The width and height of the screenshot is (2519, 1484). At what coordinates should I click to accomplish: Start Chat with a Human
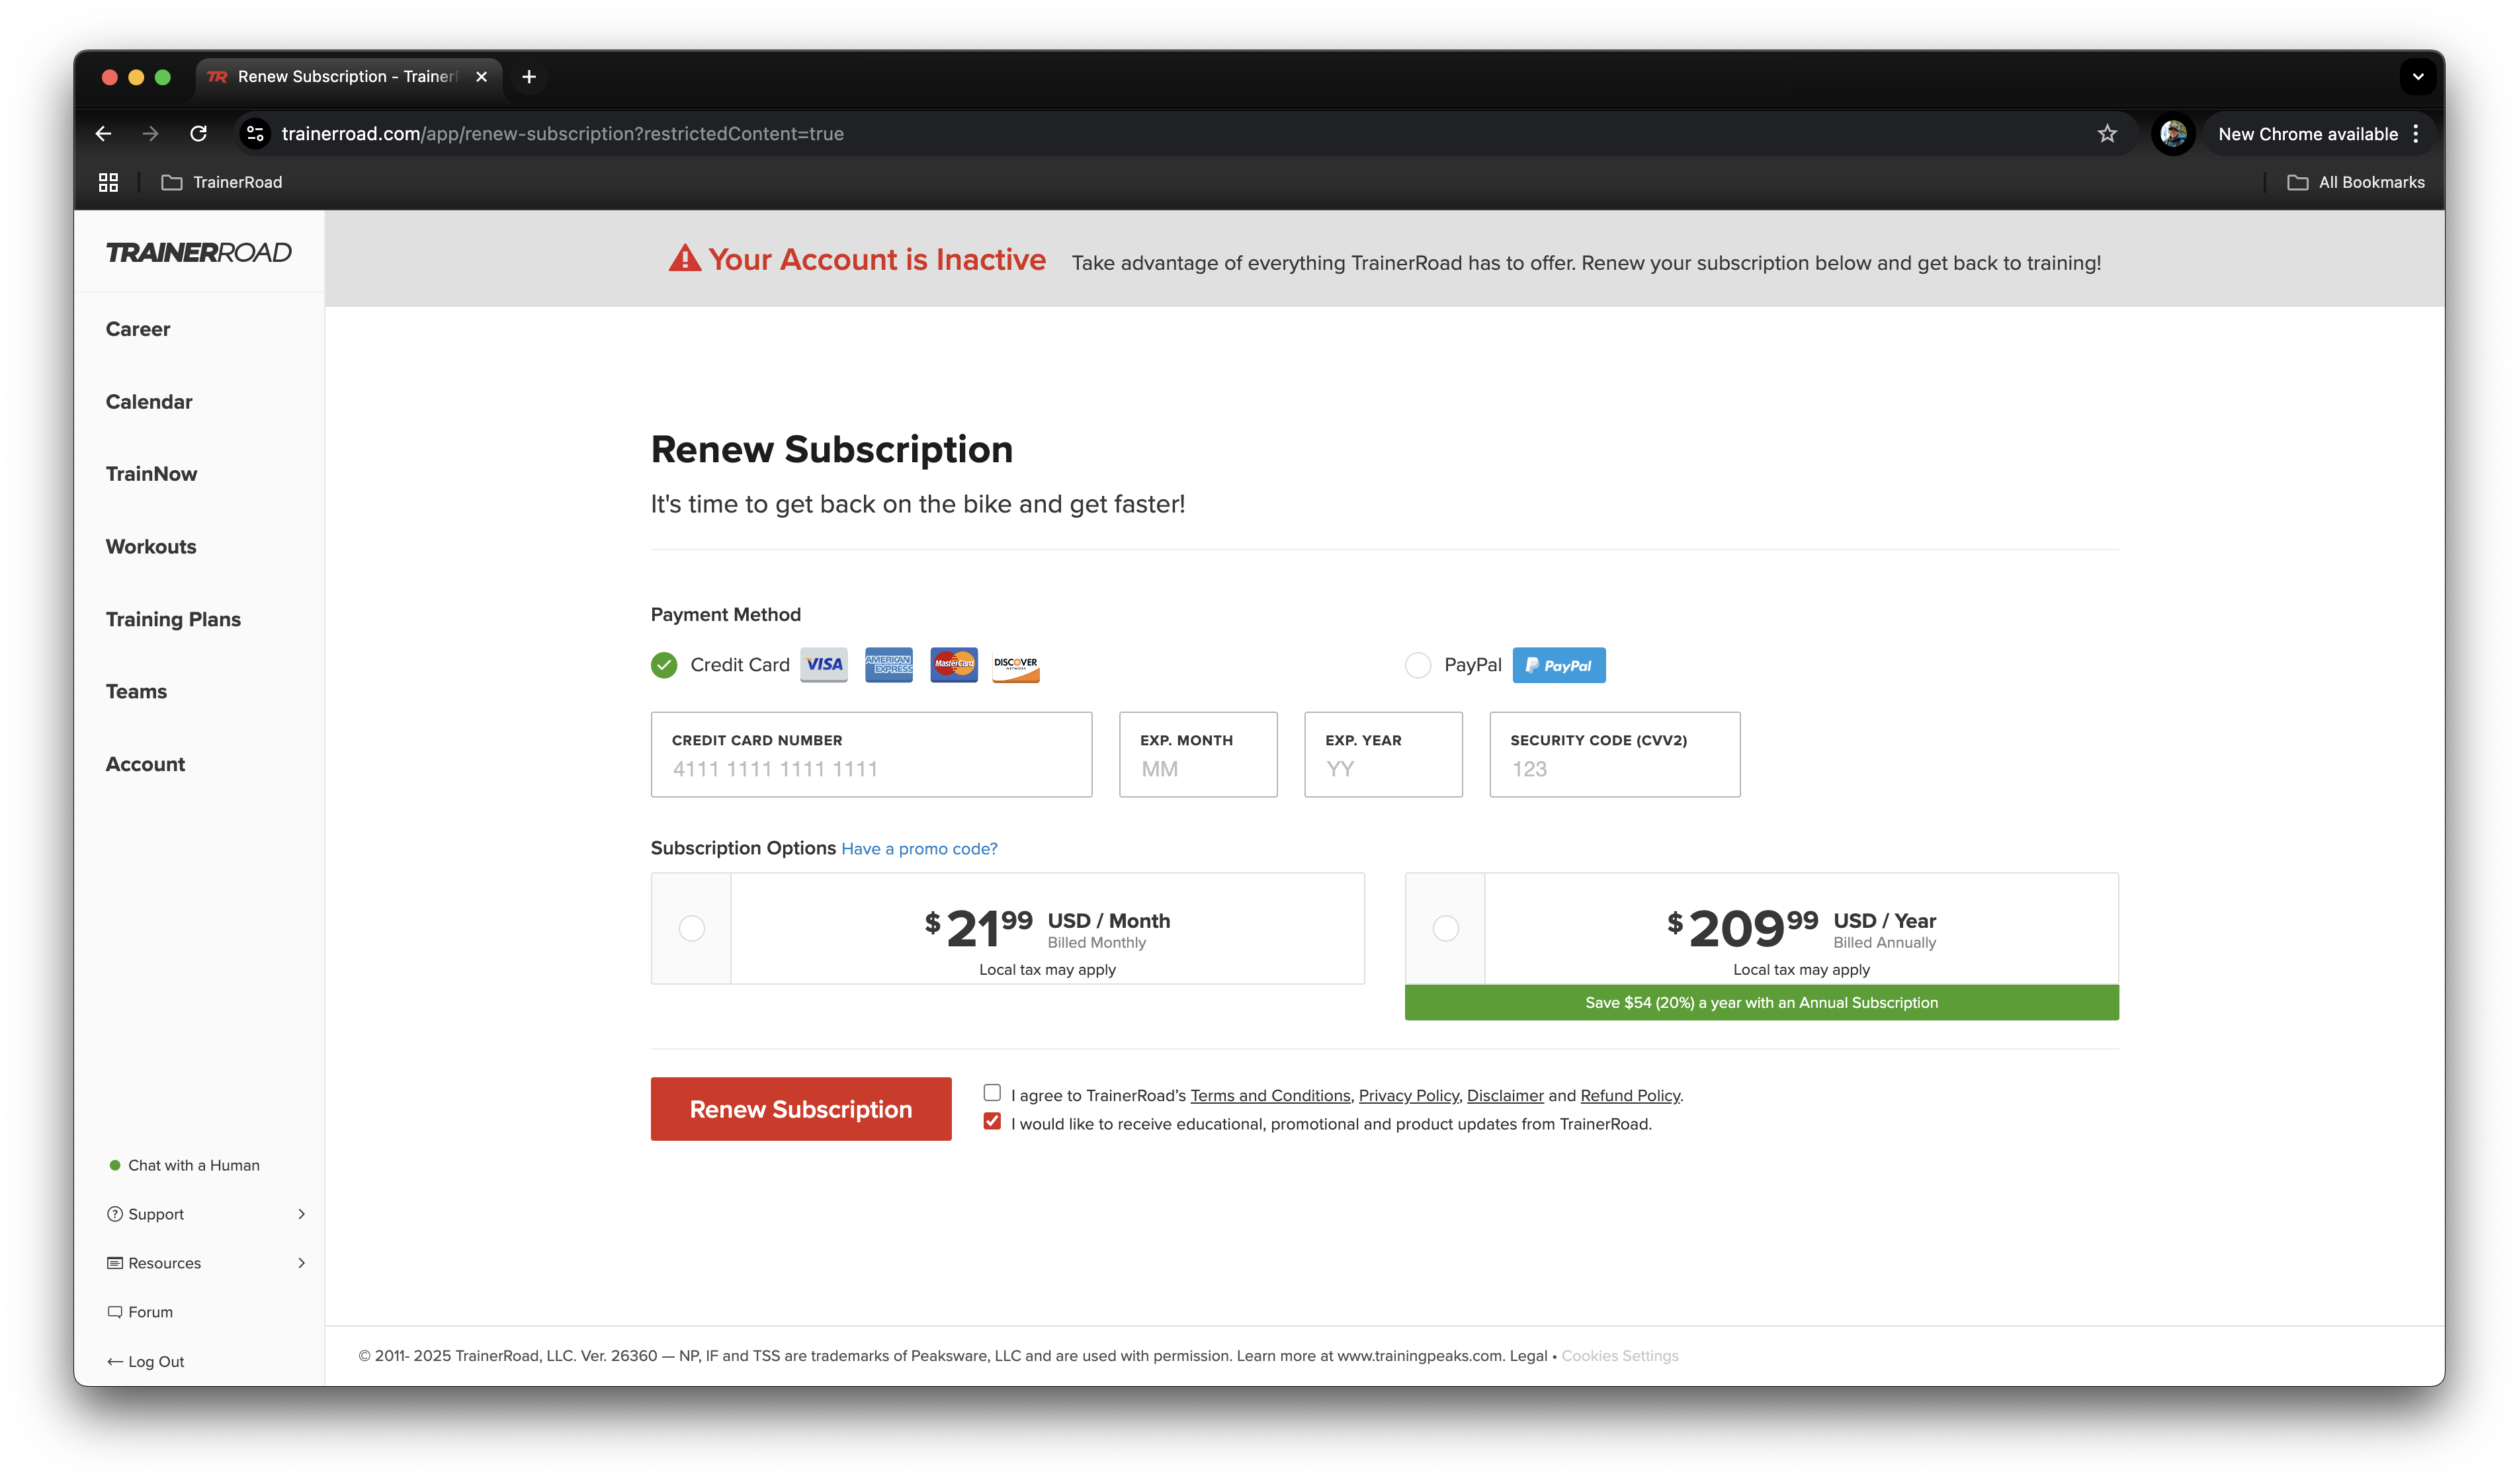[185, 1165]
